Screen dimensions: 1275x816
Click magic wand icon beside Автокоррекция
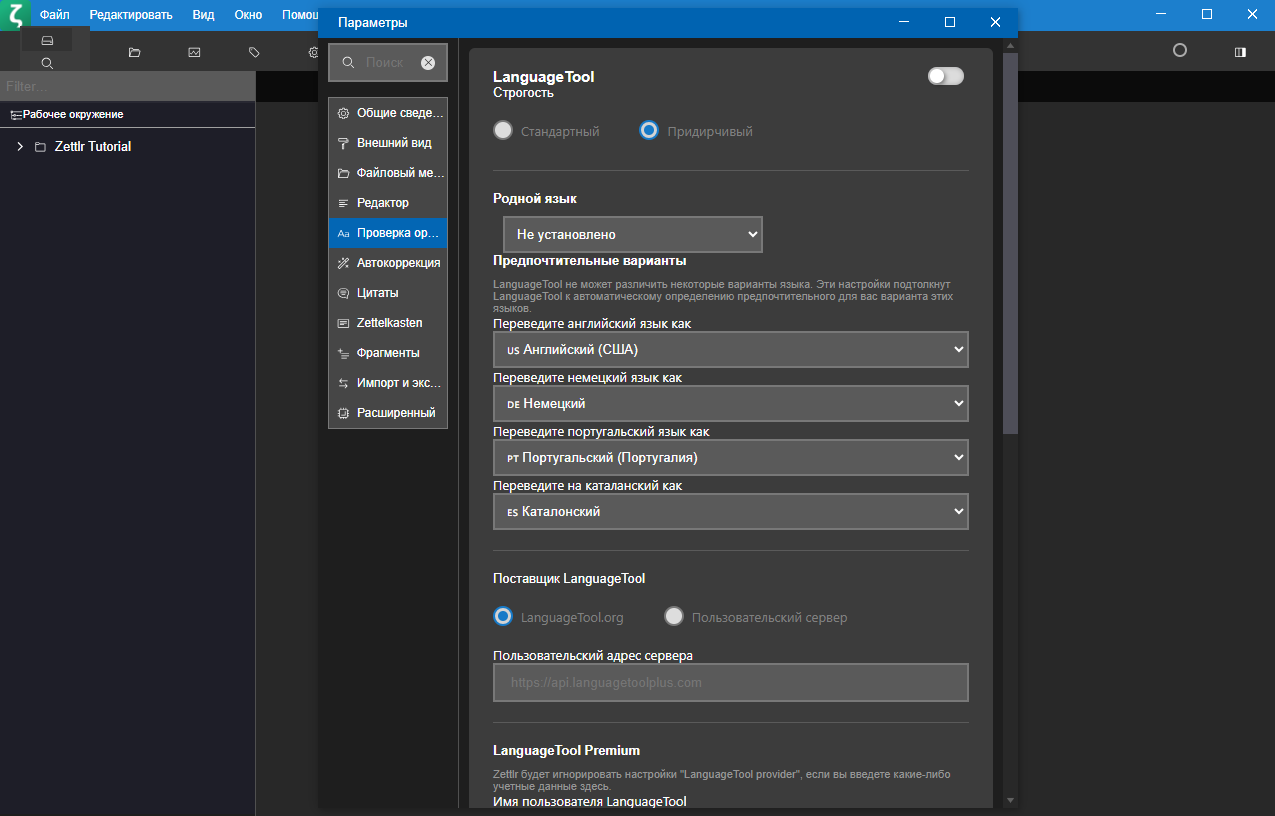coord(343,263)
